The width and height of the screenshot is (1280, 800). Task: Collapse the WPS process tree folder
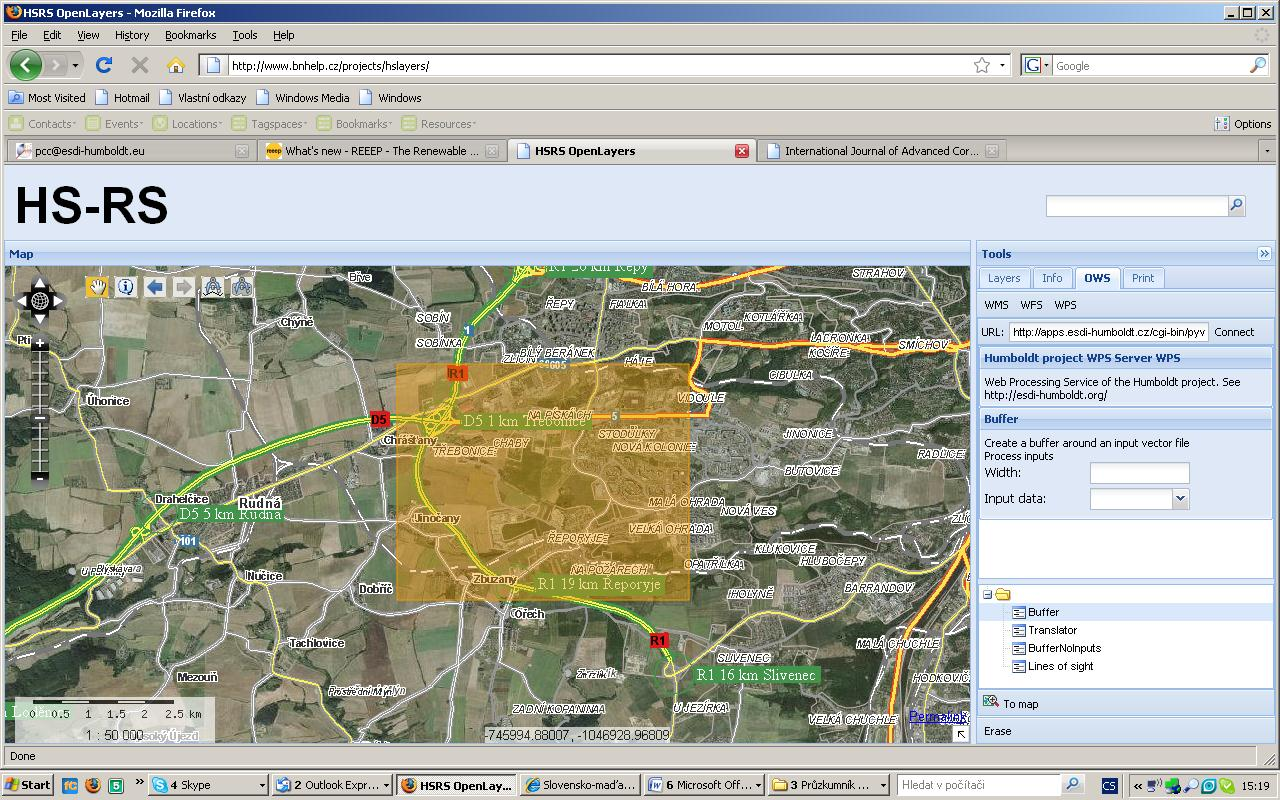click(987, 594)
